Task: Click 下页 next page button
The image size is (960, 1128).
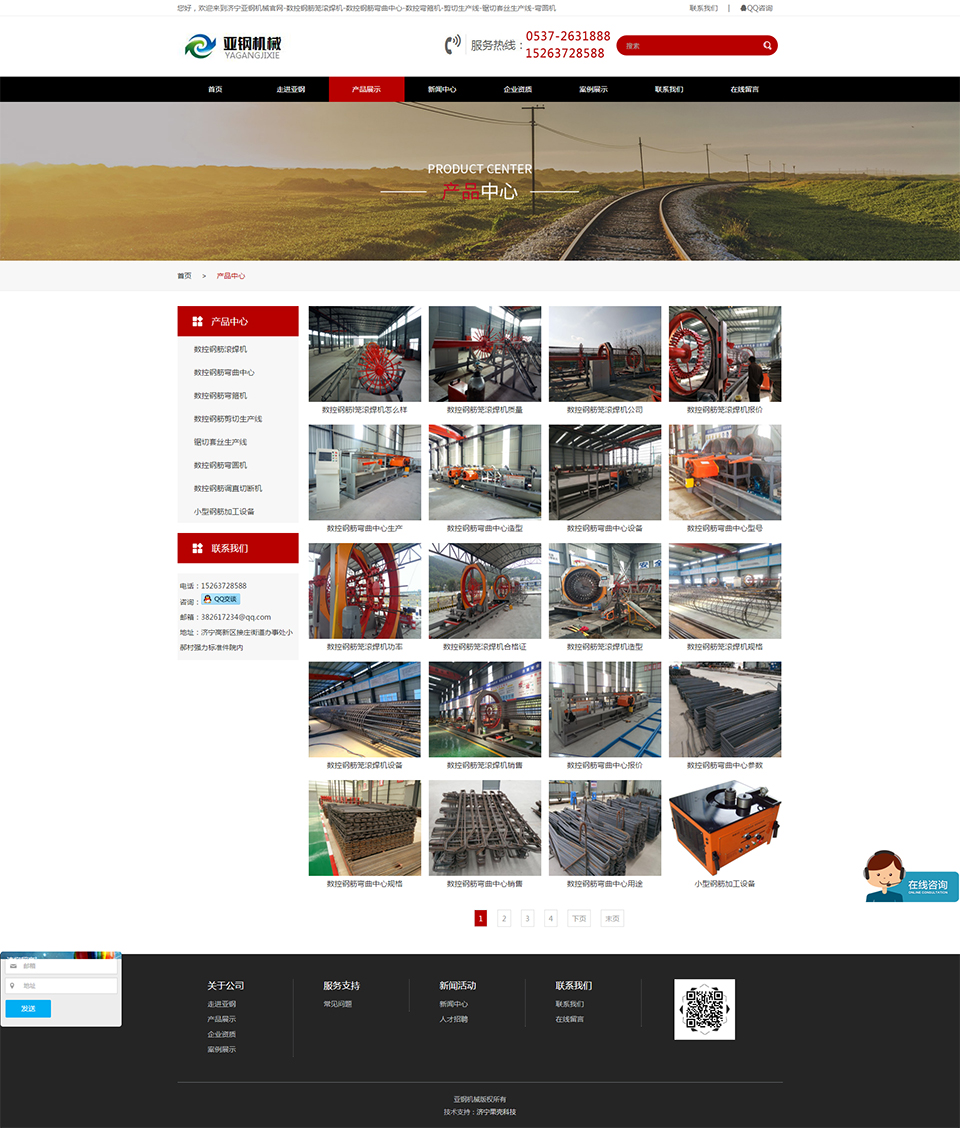Action: point(579,918)
